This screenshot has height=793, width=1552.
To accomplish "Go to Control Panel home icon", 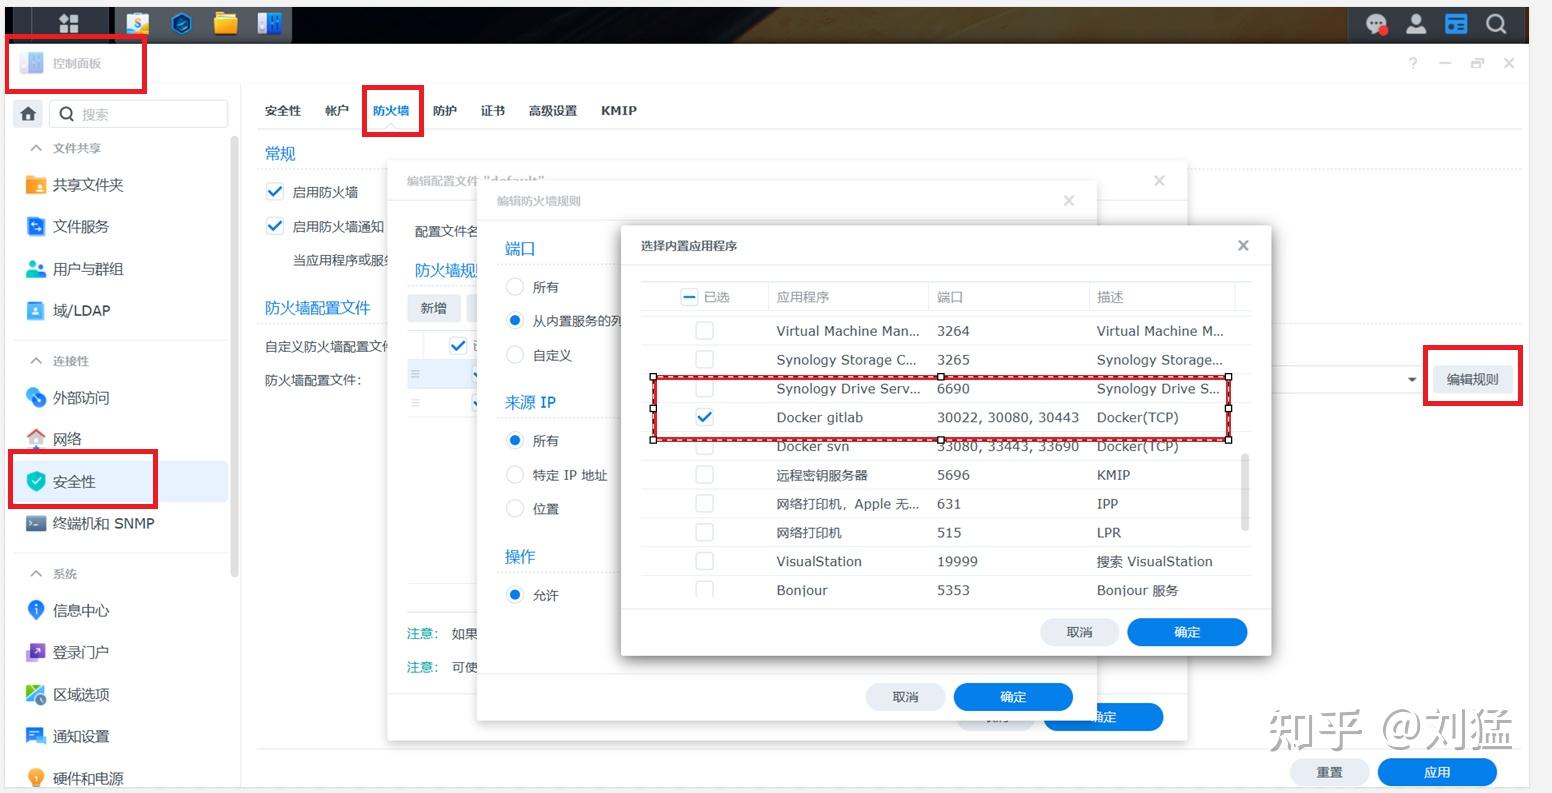I will click(28, 114).
